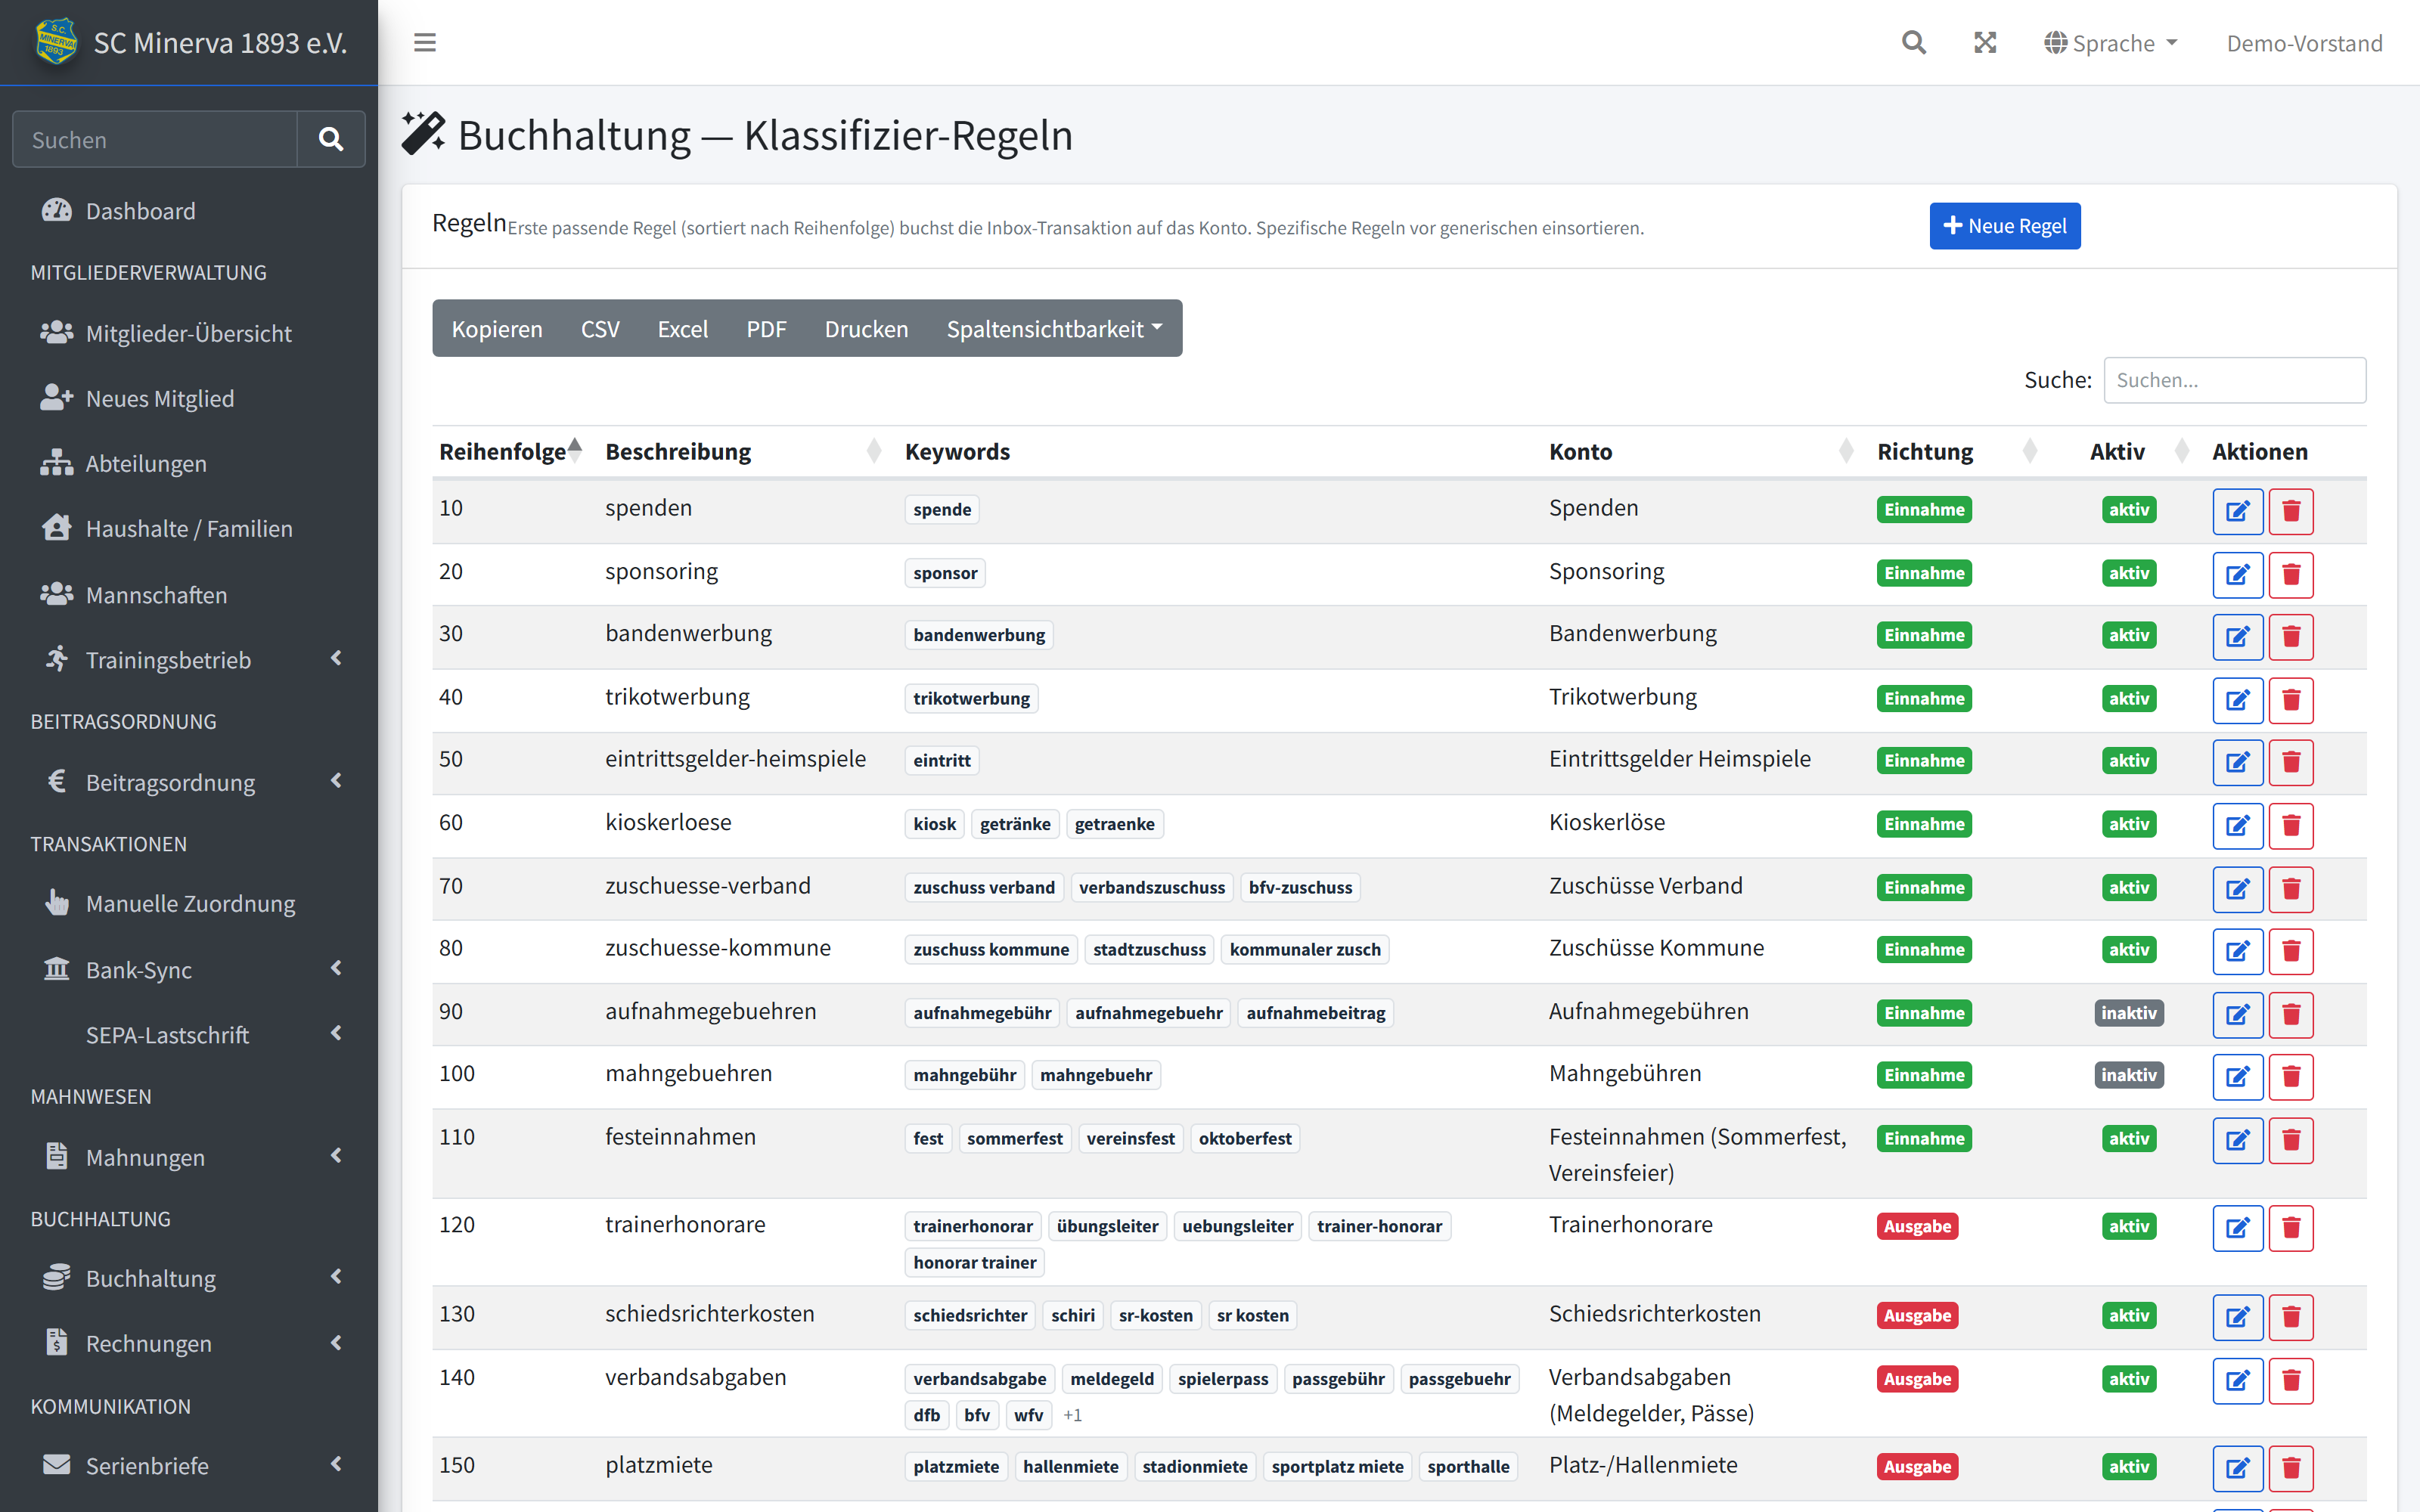Expand the SEPA-Lastschrift sidebar menu
The height and width of the screenshot is (1512, 2420).
tap(189, 1034)
